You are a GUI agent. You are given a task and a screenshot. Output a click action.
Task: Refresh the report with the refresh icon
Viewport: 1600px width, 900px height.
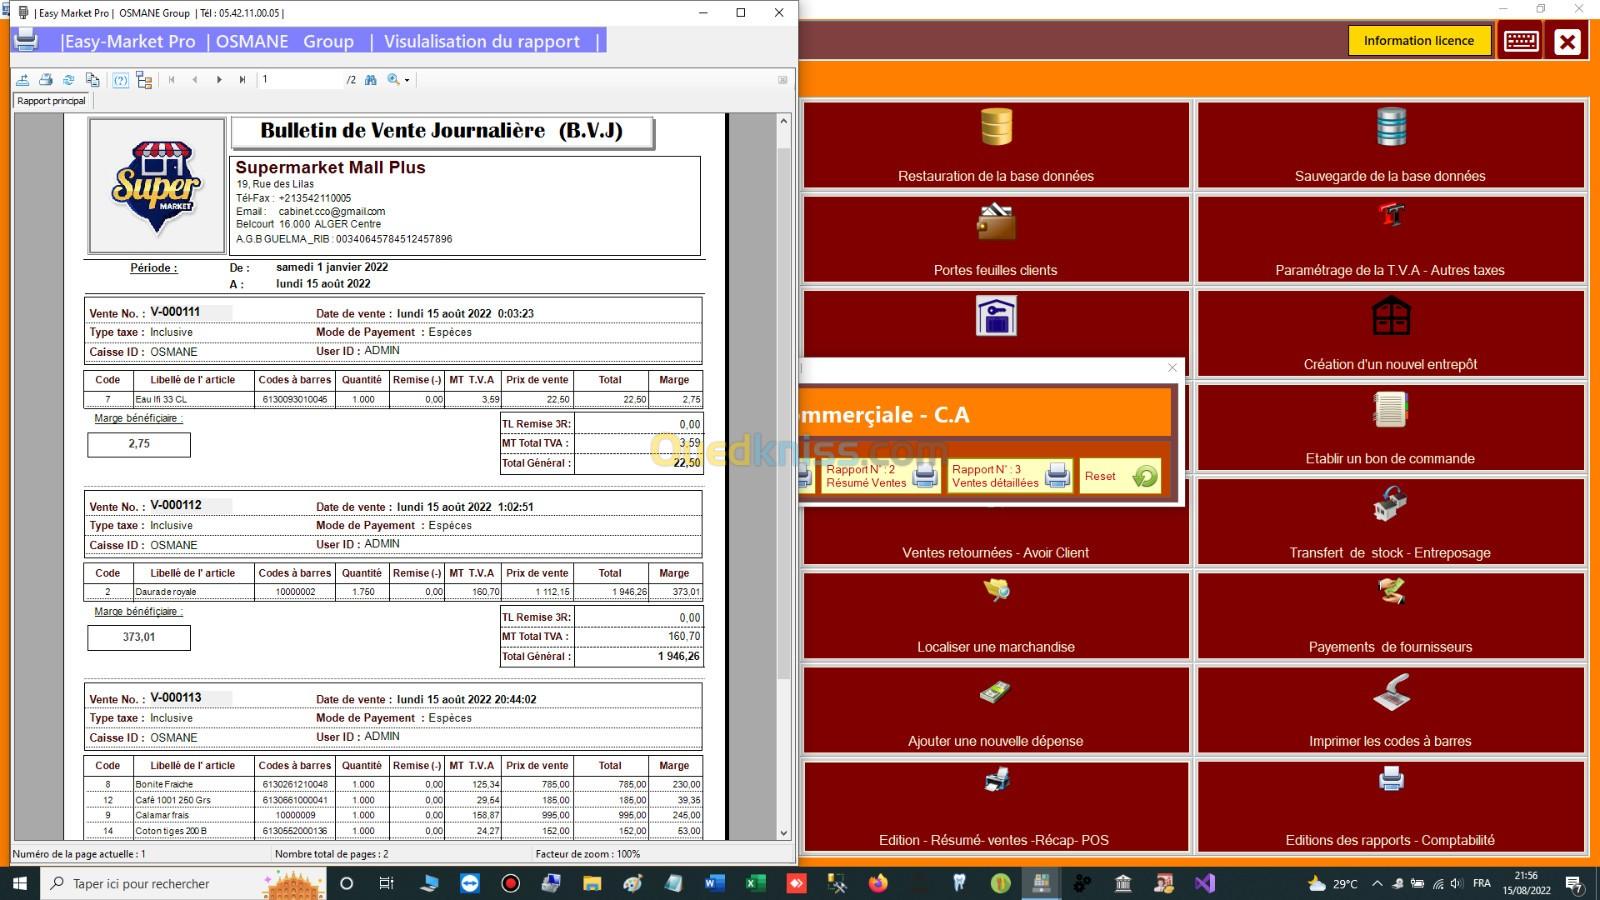tap(69, 80)
